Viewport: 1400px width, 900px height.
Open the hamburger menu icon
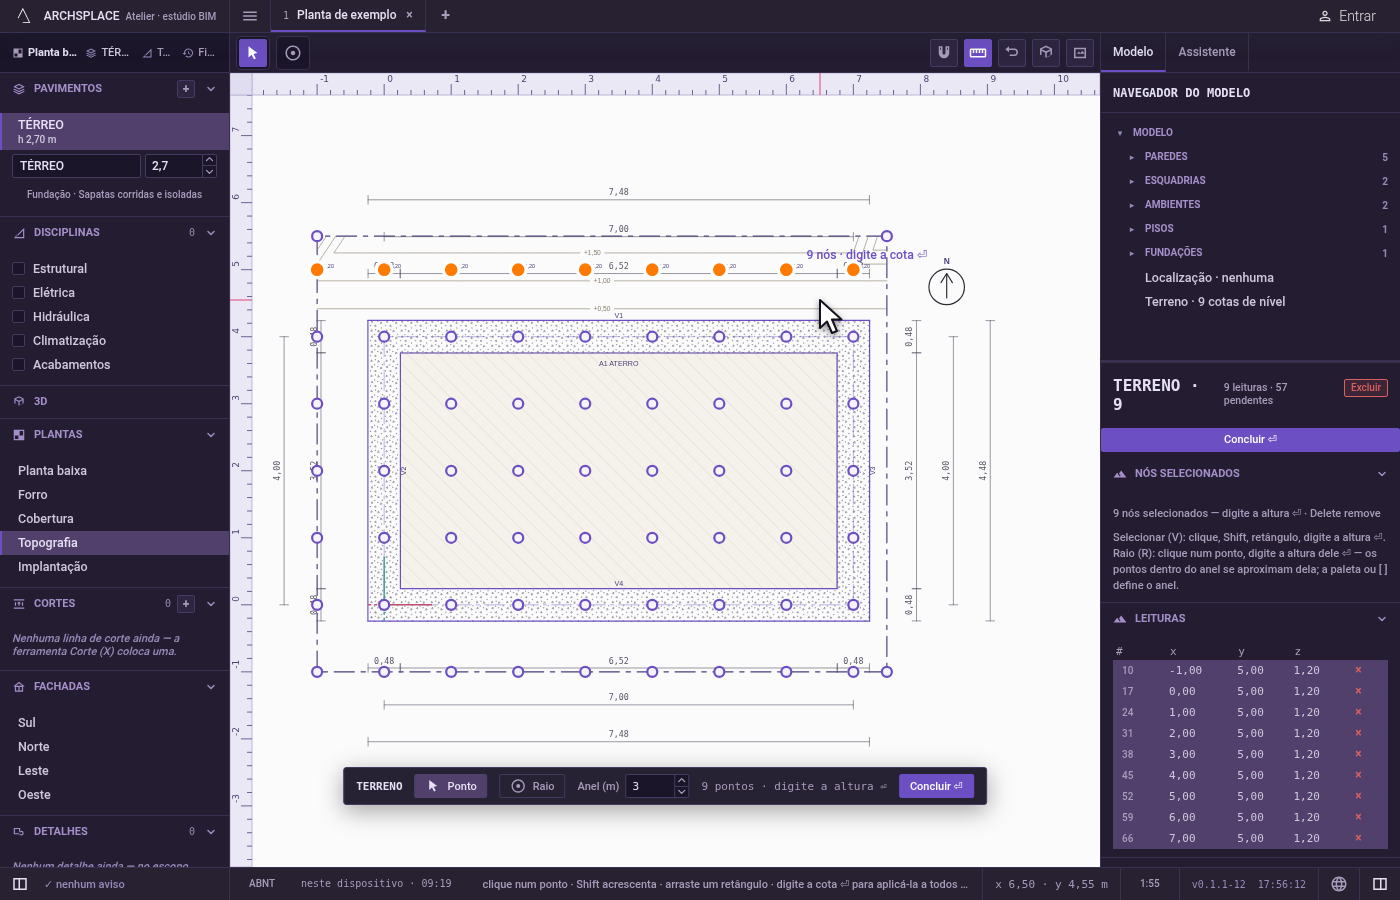tap(250, 16)
